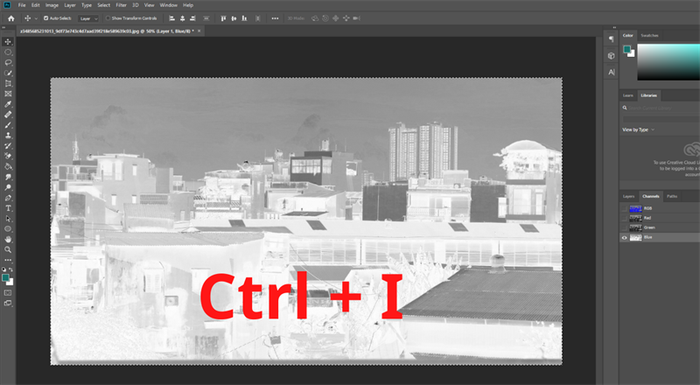Select the Path Selection tool
The image size is (700, 385).
pos(8,219)
